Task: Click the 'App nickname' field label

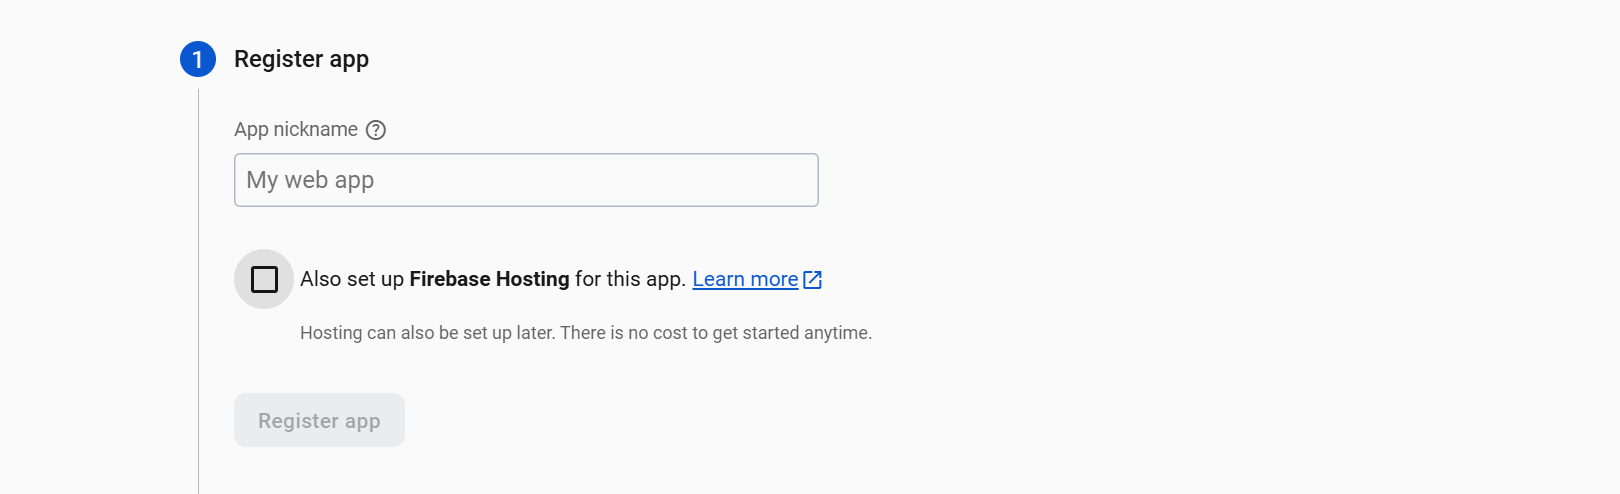Action: click(x=295, y=129)
